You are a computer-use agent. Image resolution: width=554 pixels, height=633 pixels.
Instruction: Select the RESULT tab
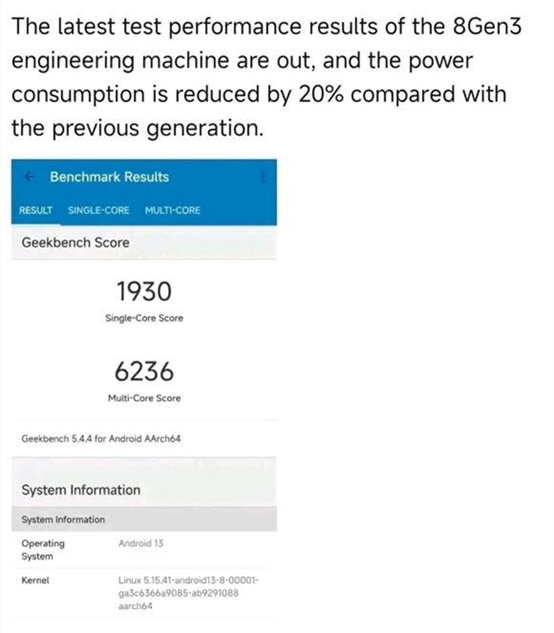(36, 210)
